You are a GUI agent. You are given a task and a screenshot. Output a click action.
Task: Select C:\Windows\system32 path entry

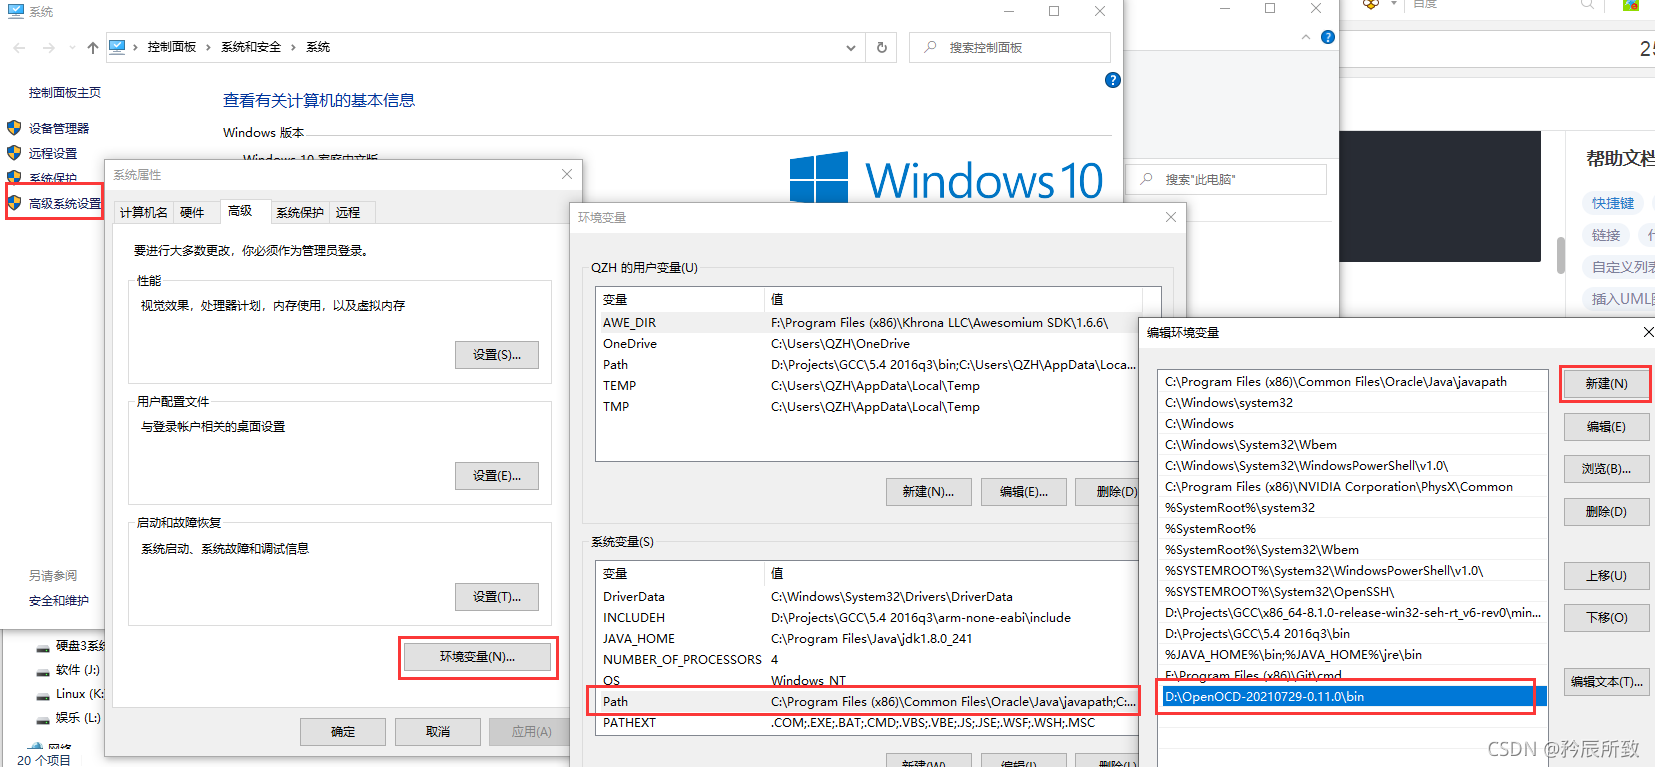click(1354, 402)
